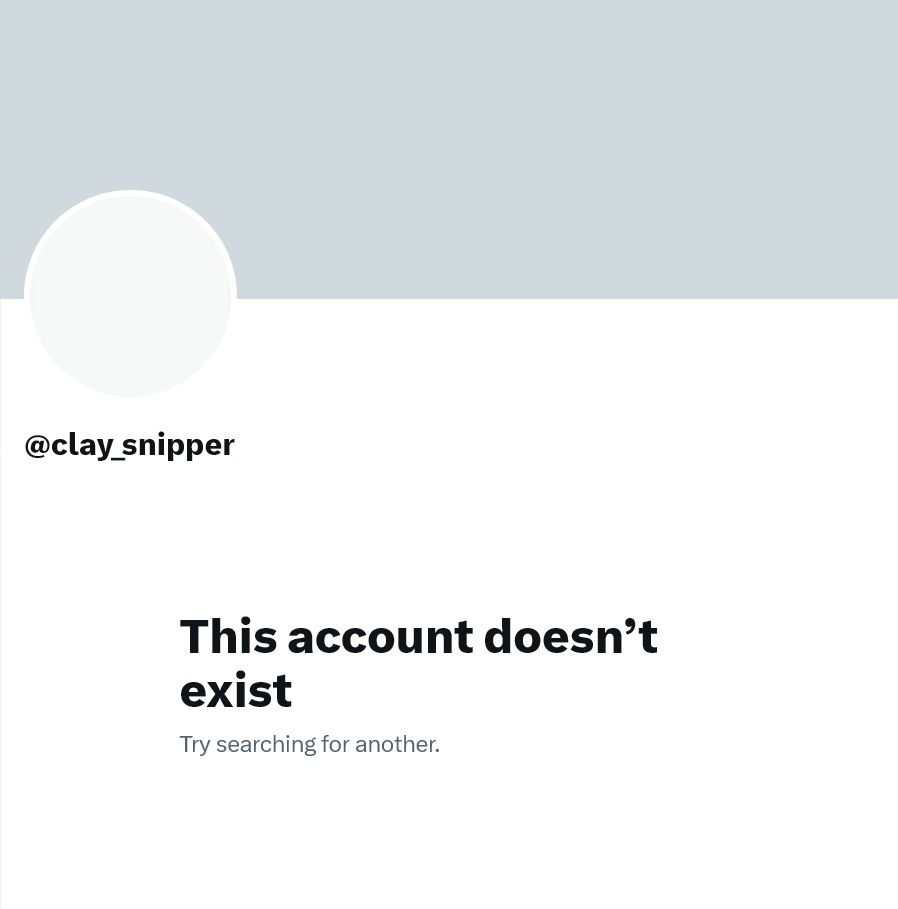Click the word "exist" in the heading

pyautogui.click(x=236, y=690)
